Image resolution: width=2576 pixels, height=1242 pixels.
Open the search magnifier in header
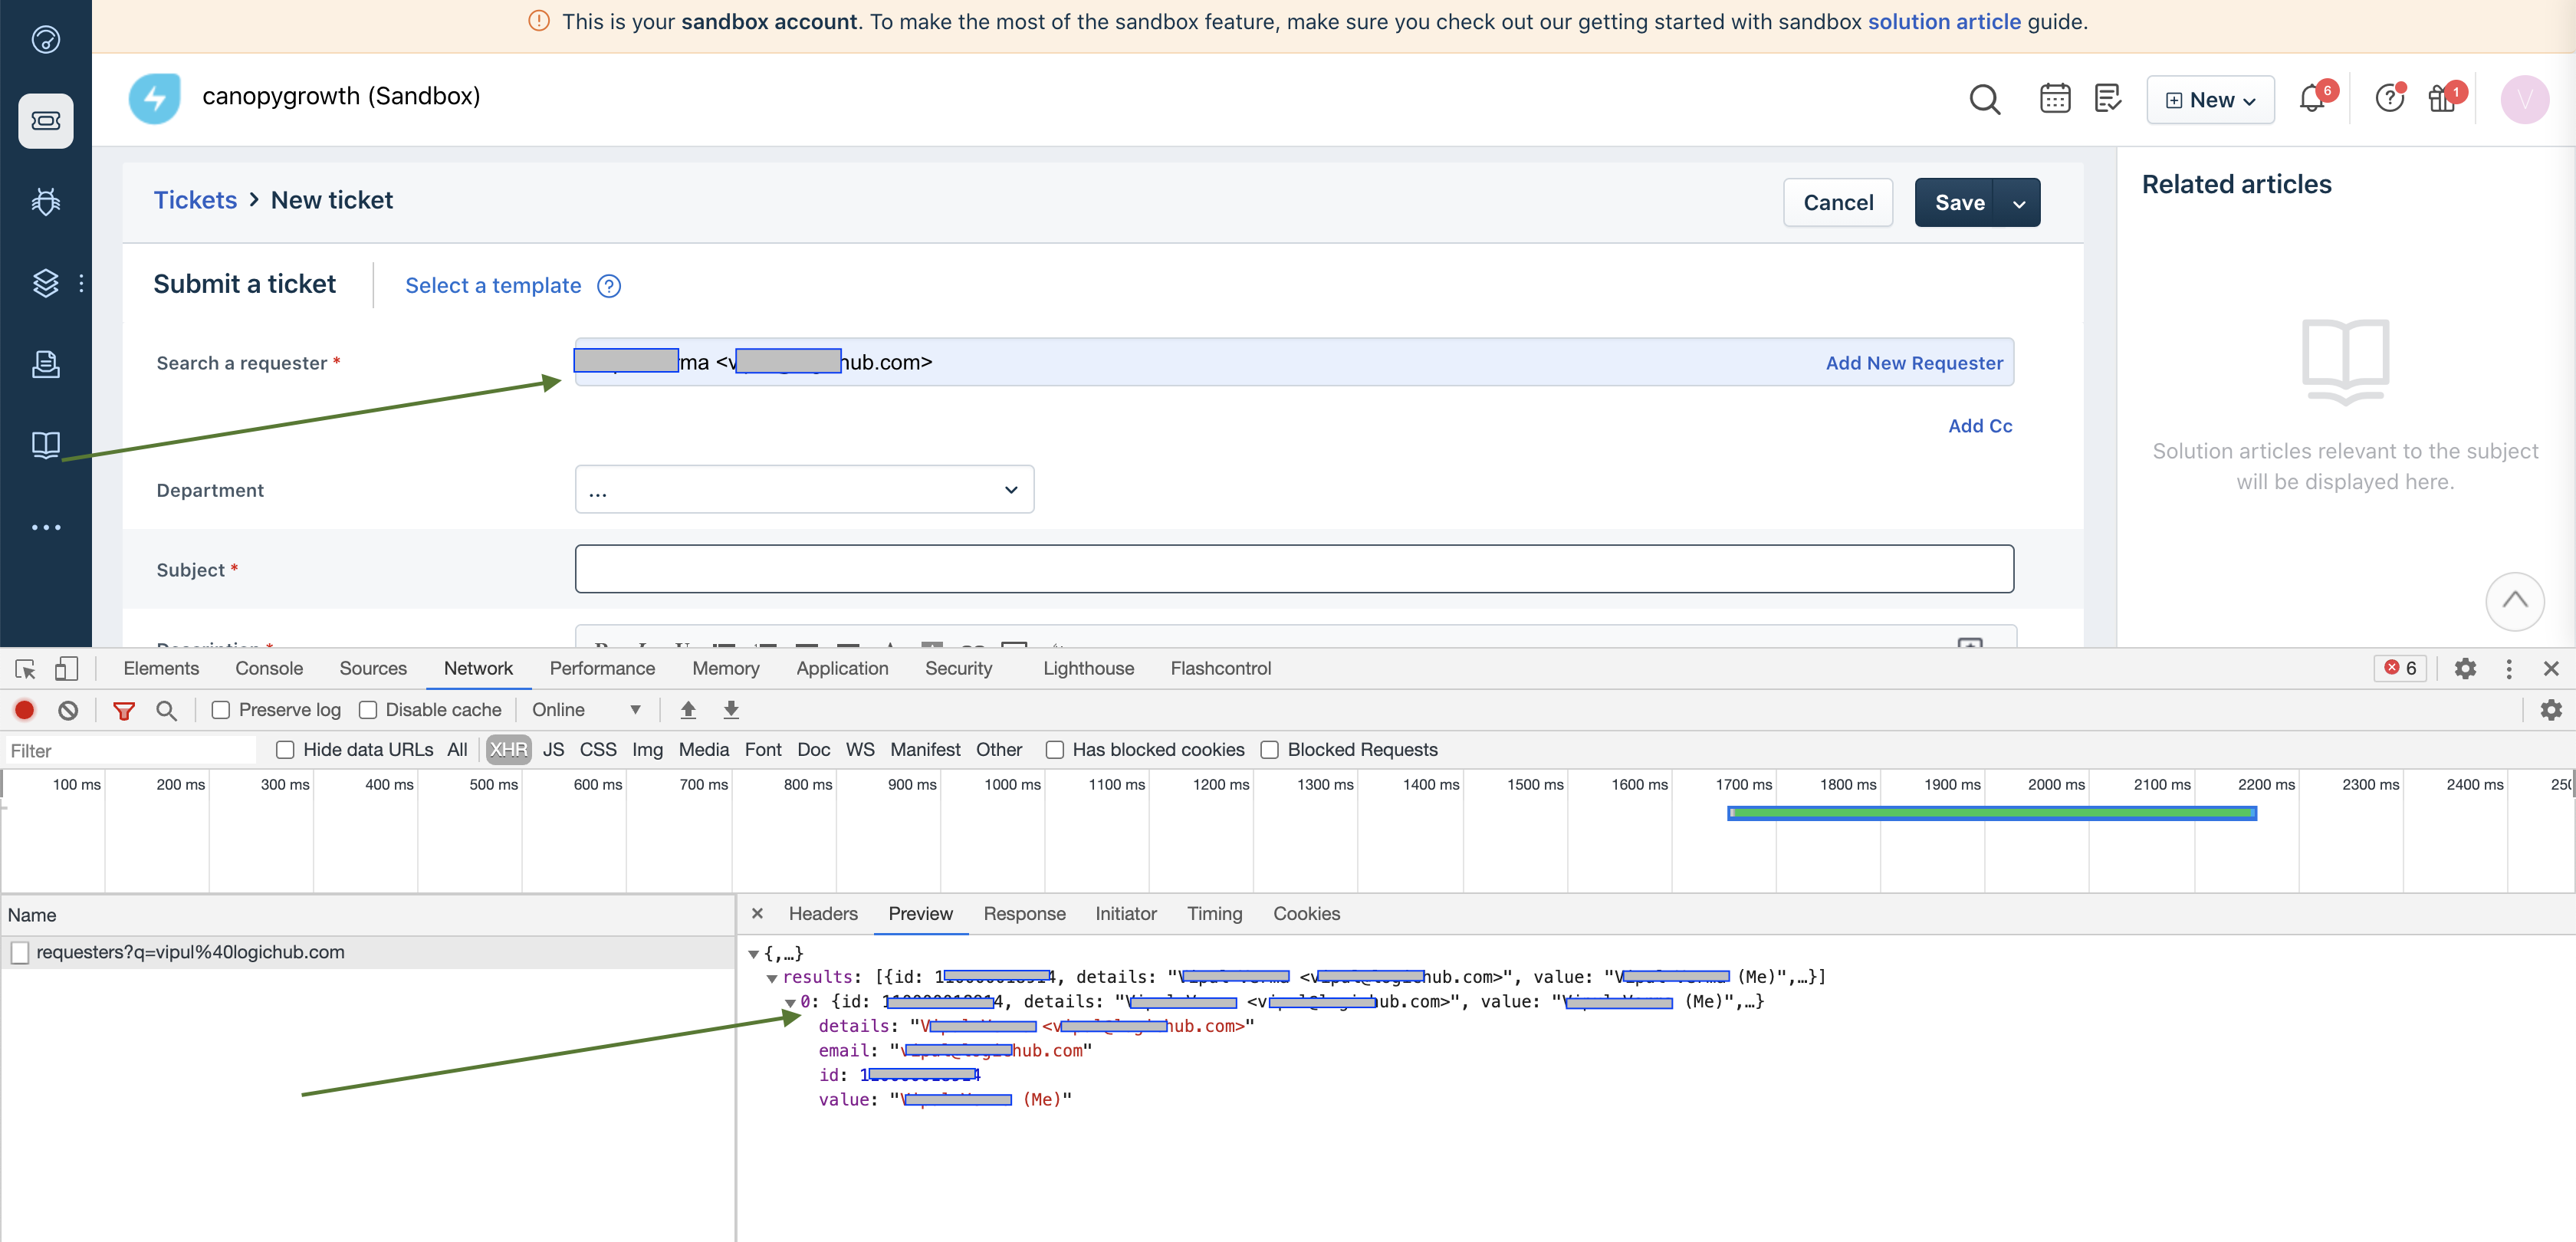[x=1984, y=99]
